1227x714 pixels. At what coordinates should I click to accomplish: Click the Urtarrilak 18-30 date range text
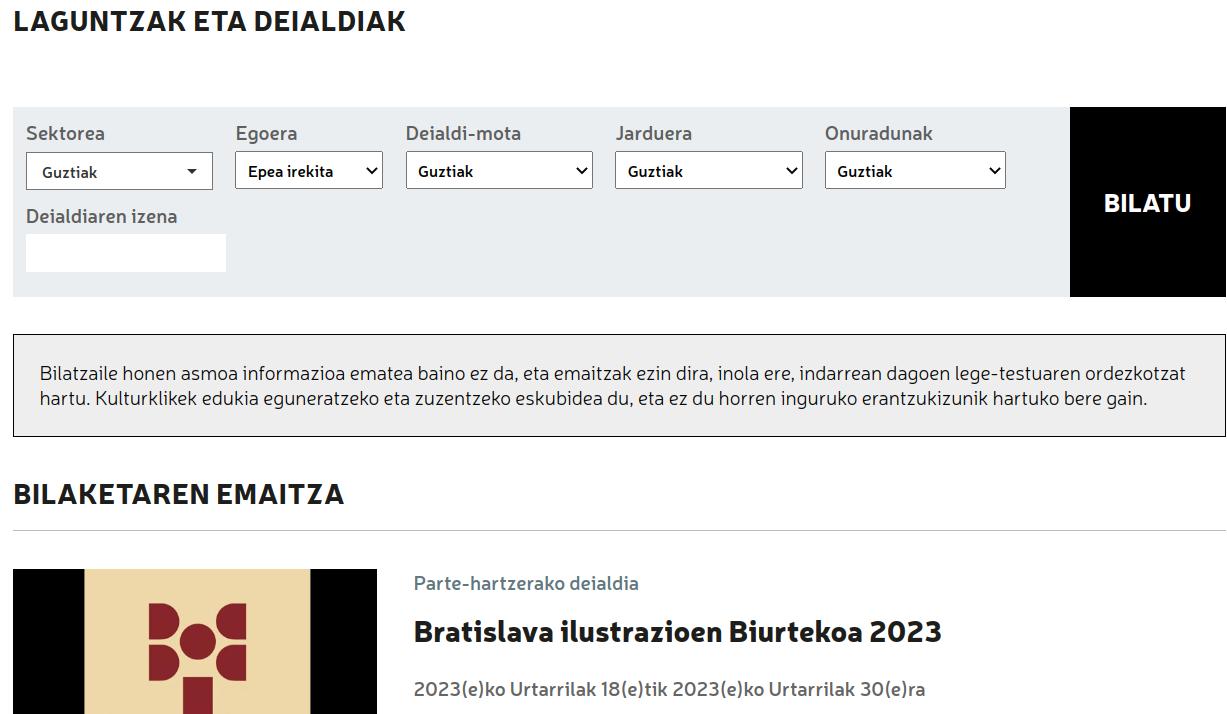click(x=669, y=689)
